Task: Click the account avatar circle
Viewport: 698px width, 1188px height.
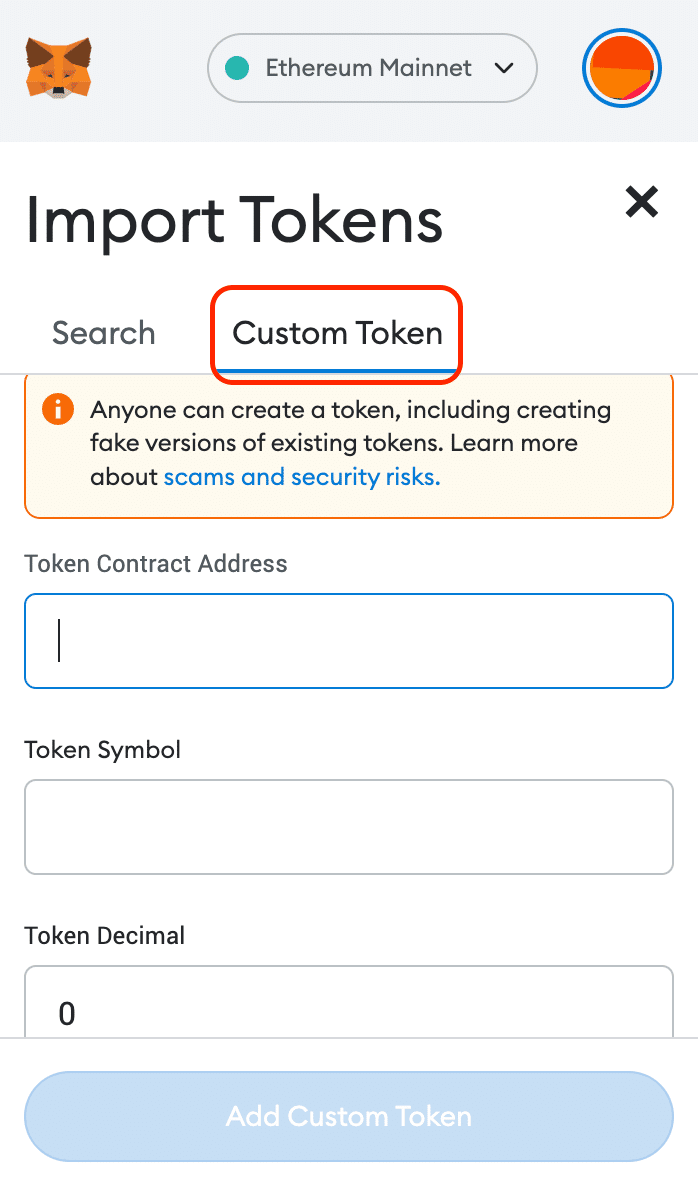Action: click(621, 68)
